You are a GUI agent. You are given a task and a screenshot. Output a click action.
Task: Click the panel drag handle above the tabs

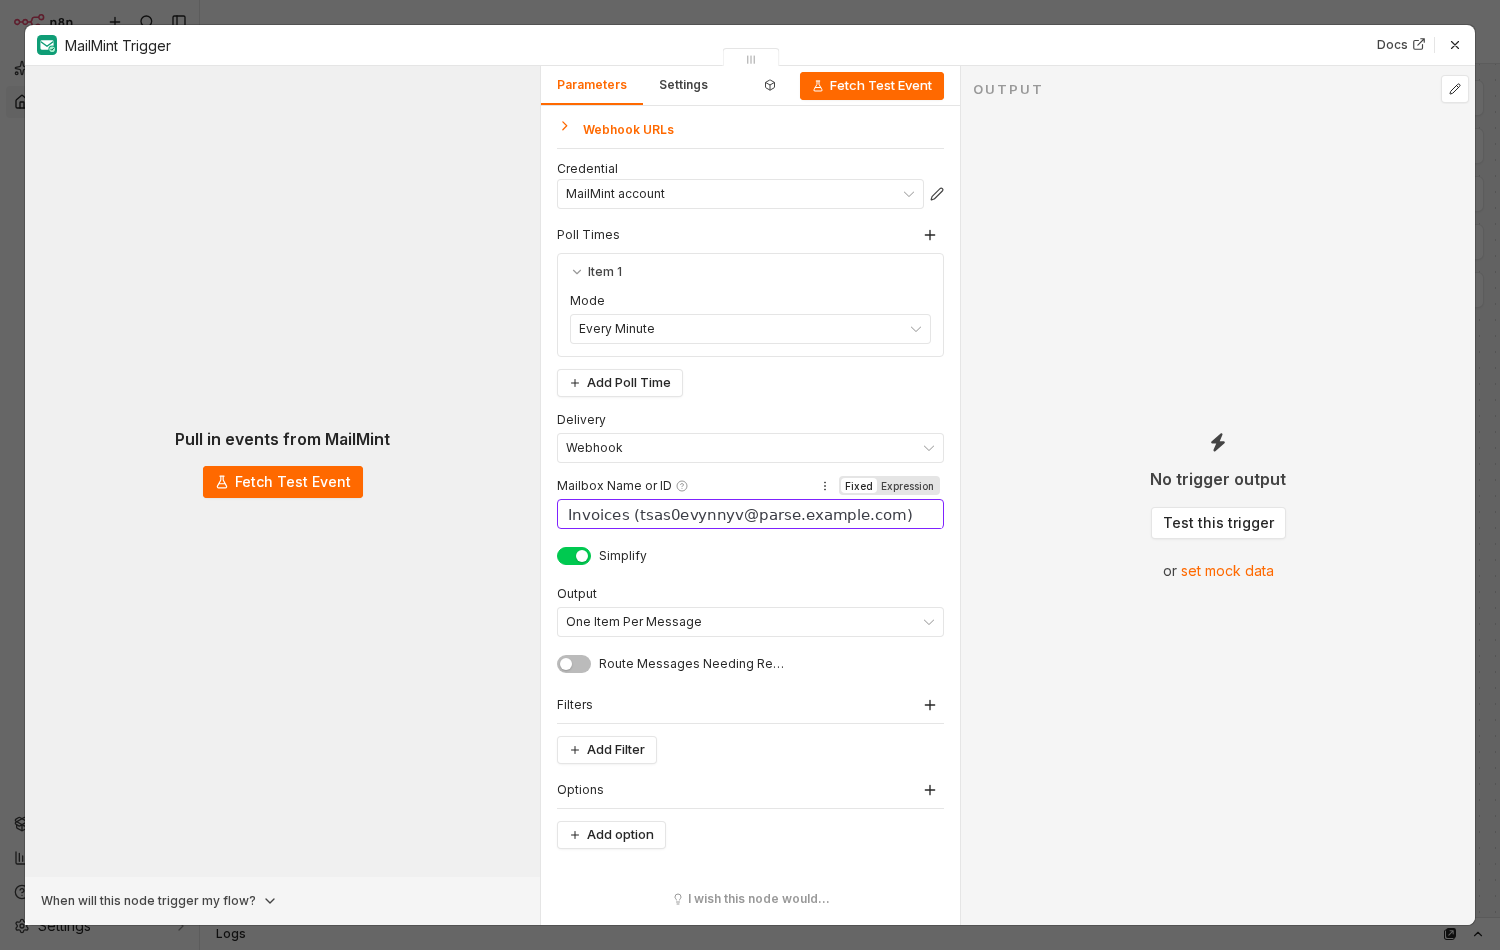[x=751, y=59]
